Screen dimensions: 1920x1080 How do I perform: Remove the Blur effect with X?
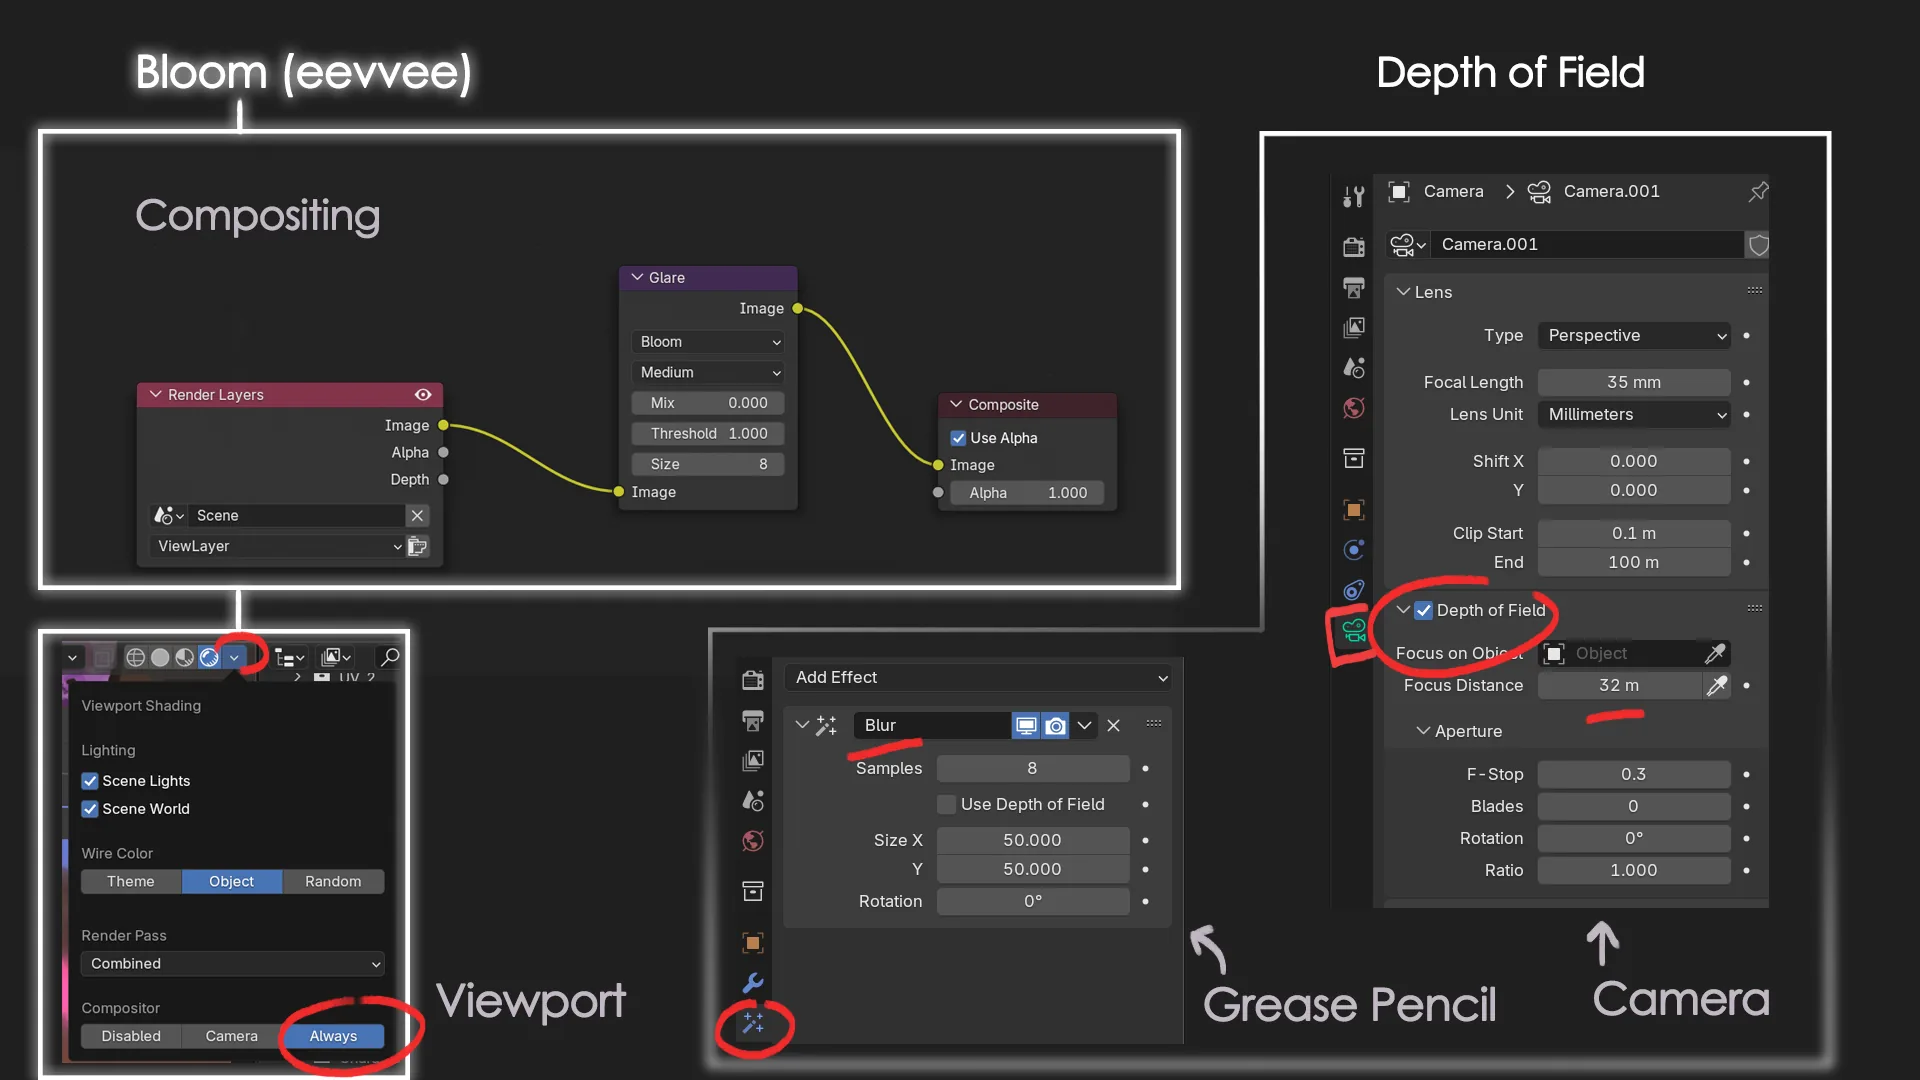[1113, 725]
